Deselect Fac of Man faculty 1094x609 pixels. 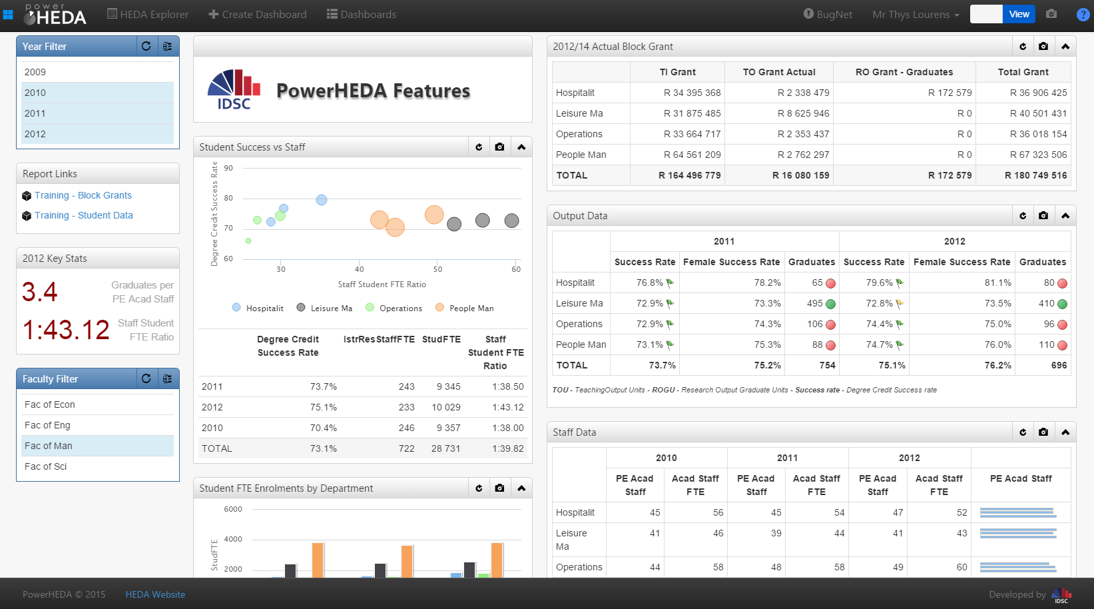point(98,446)
